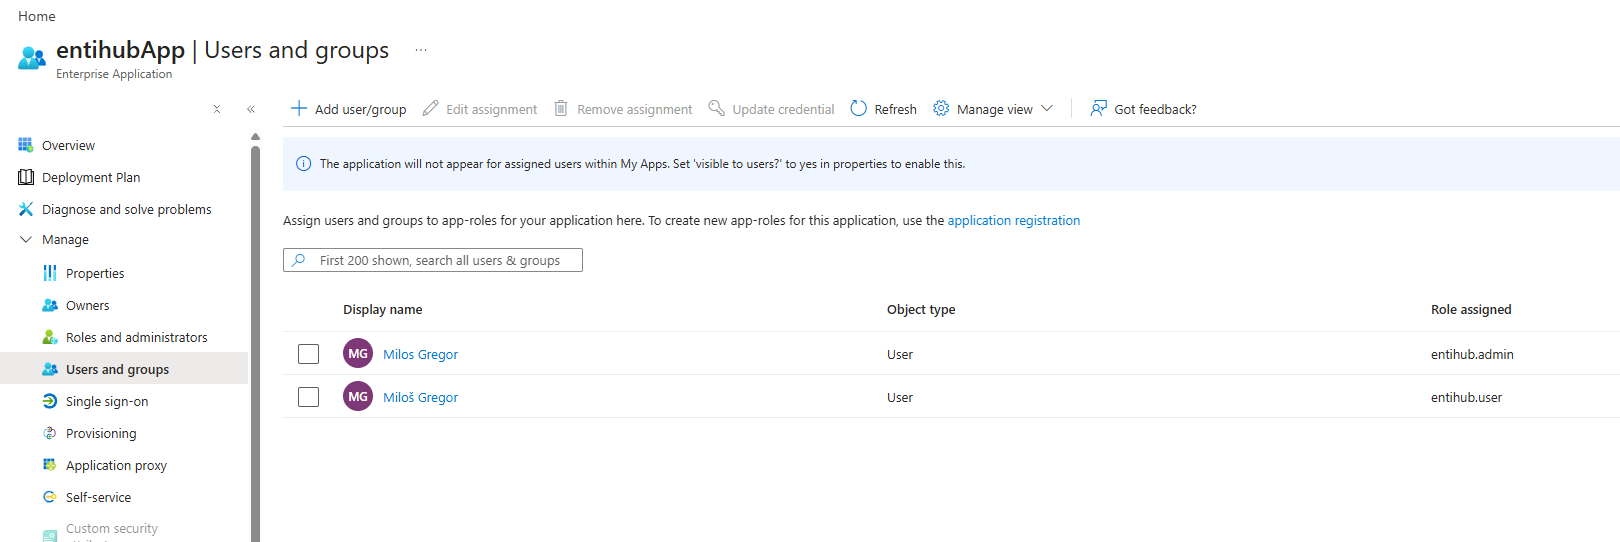Sort by Object type column header
Screen dimensions: 1620x542
coord(921,309)
